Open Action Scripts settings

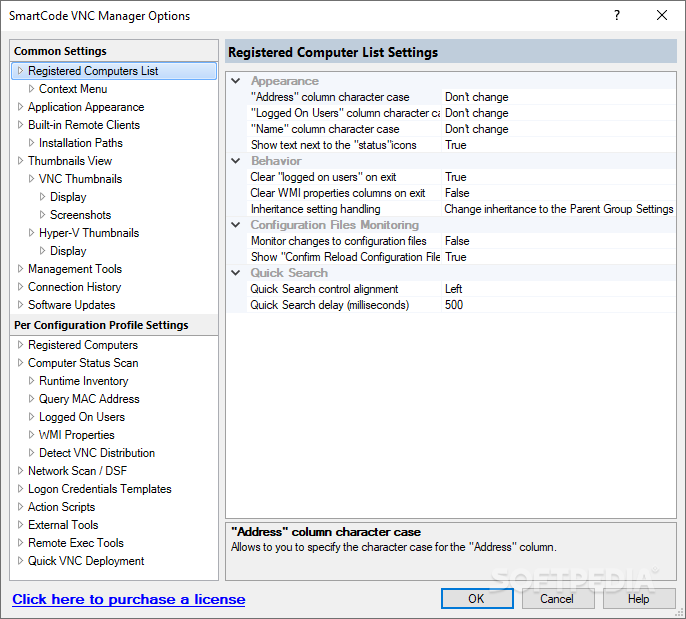click(x=62, y=507)
